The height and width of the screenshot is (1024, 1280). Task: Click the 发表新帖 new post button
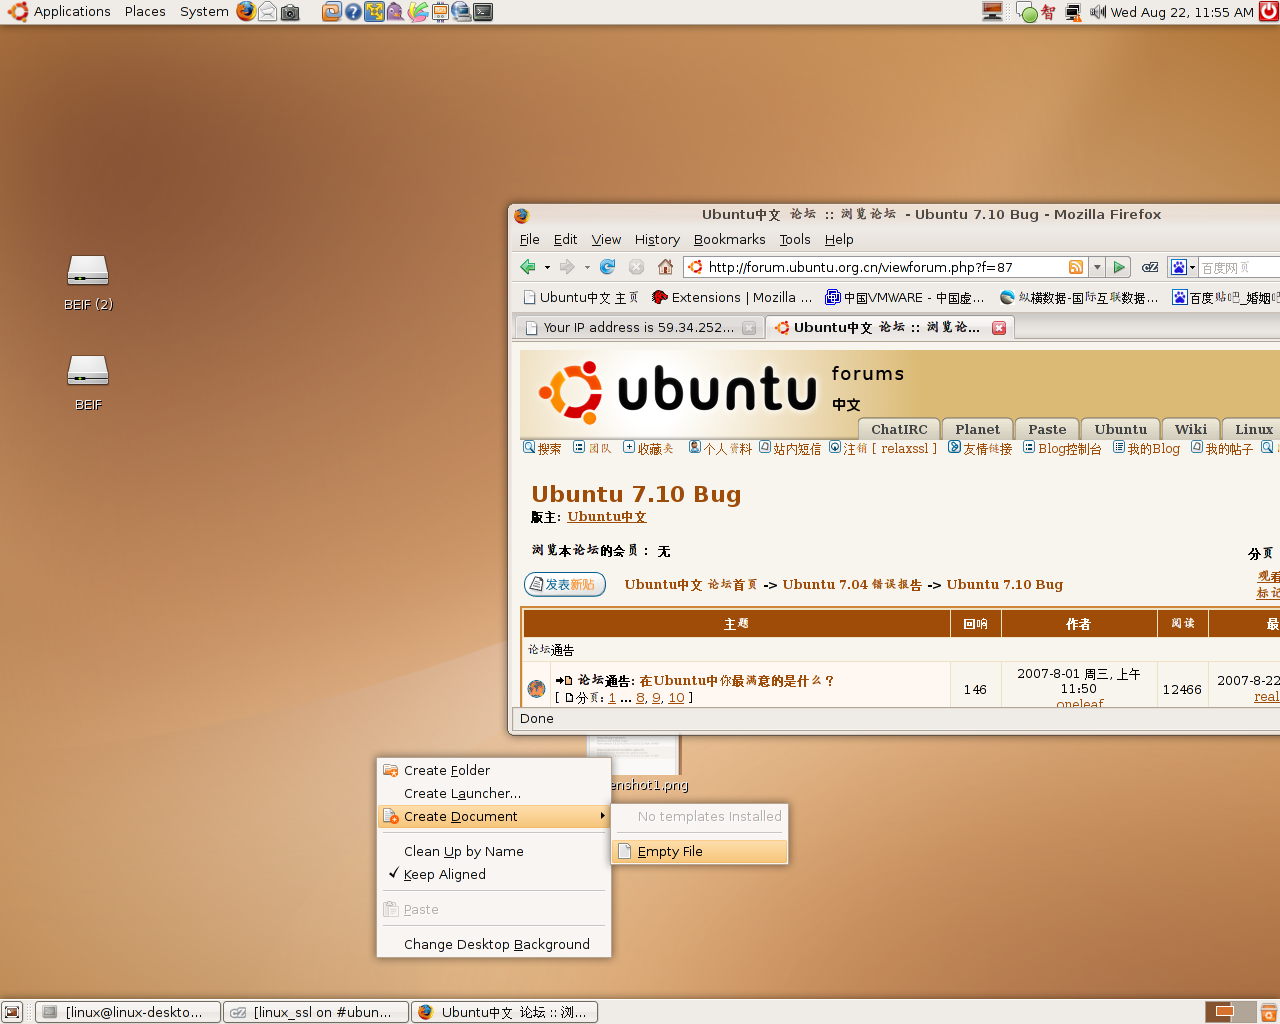click(565, 584)
